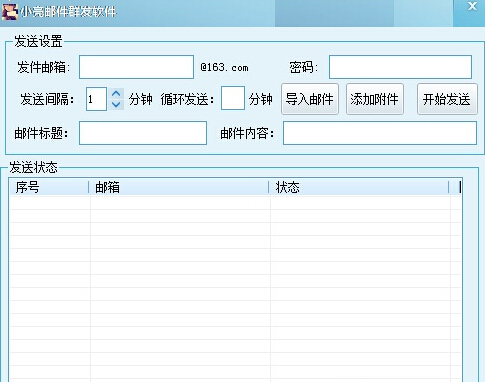The width and height of the screenshot is (485, 382).
Task: Focus the 发件邮箱 input field
Action: pyautogui.click(x=136, y=67)
